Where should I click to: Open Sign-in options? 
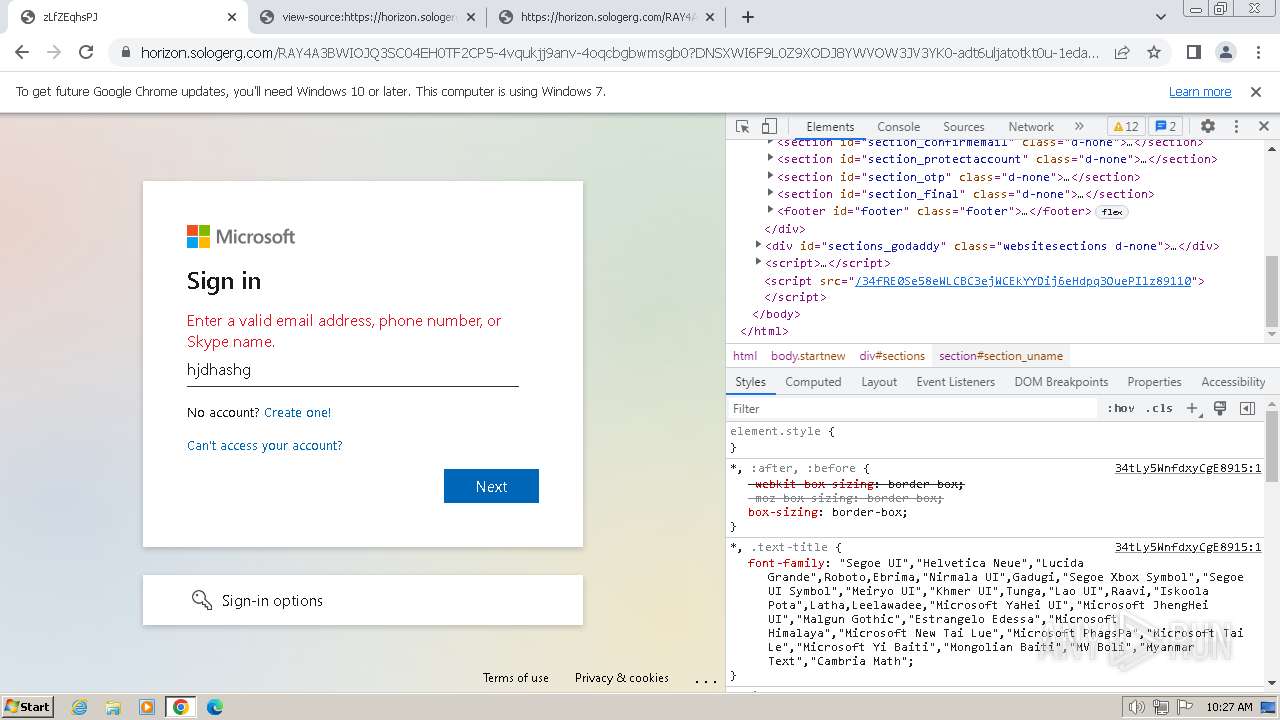(363, 600)
